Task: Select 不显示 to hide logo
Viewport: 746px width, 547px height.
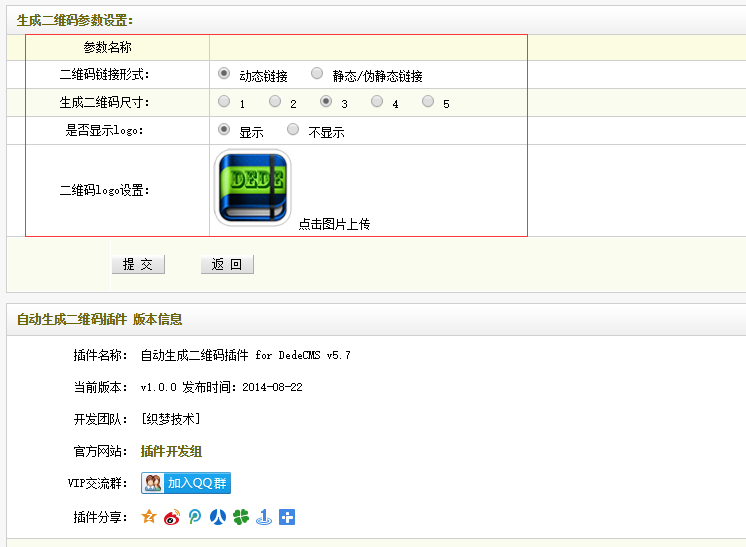Action: (x=293, y=129)
